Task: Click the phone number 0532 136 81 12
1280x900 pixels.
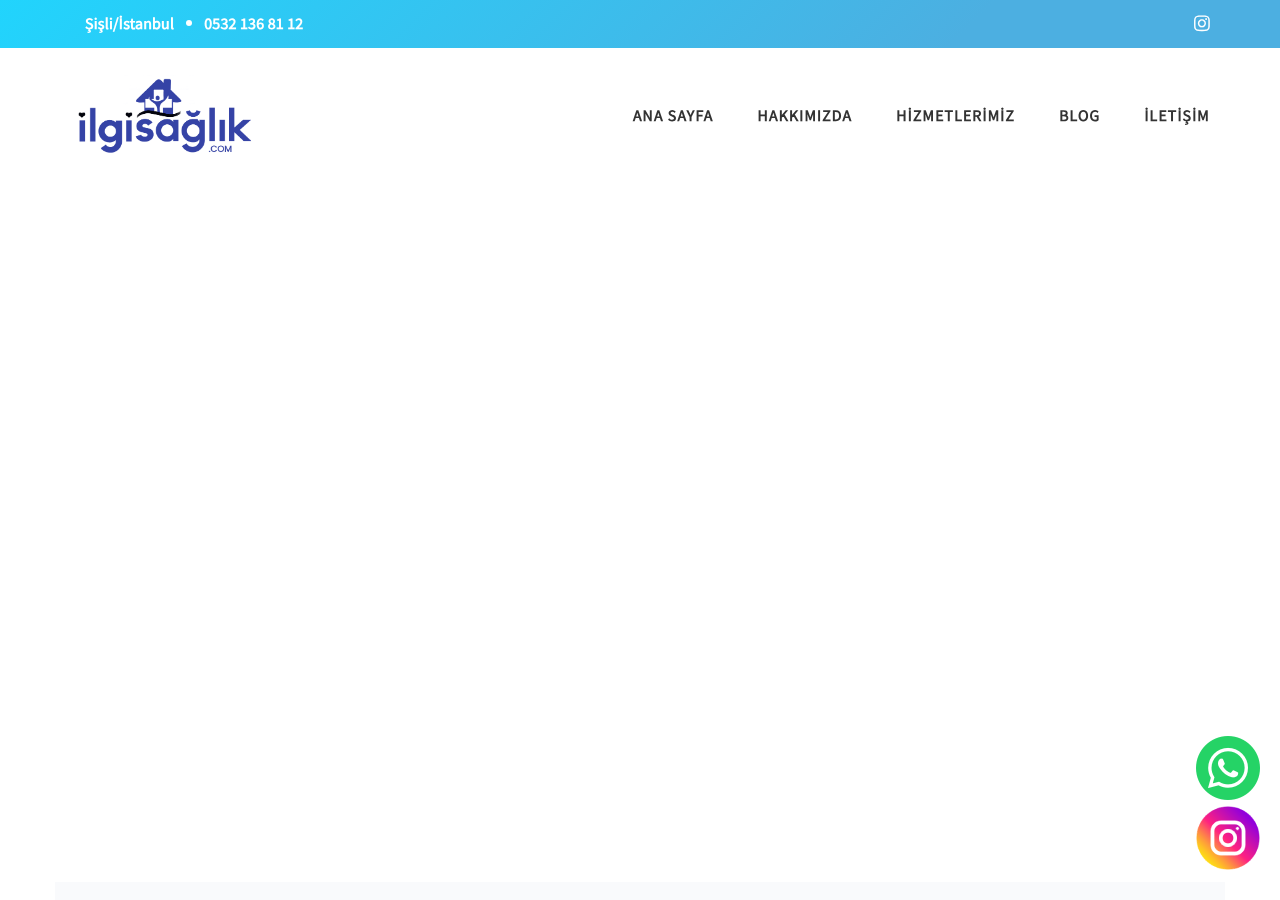Action: (254, 24)
